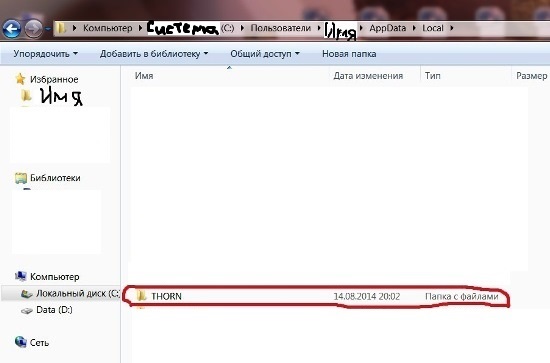Image resolution: width=550 pixels, height=363 pixels.
Task: Click THORN type Папка с файлами
Action: [462, 296]
